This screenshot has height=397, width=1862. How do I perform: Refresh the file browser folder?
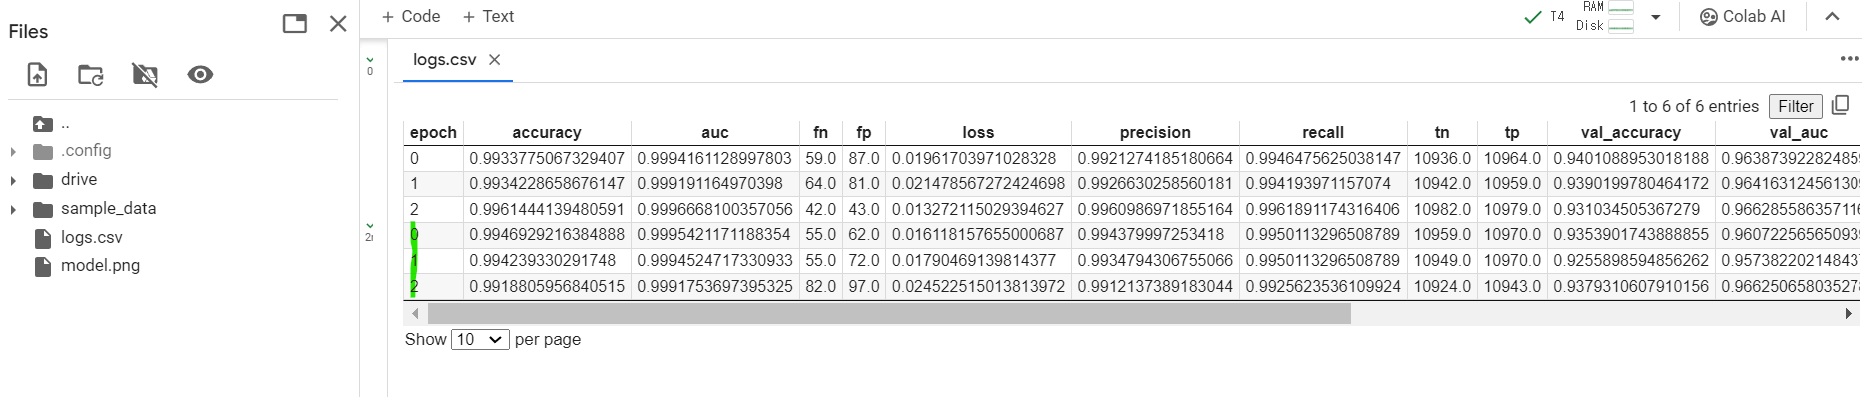91,75
